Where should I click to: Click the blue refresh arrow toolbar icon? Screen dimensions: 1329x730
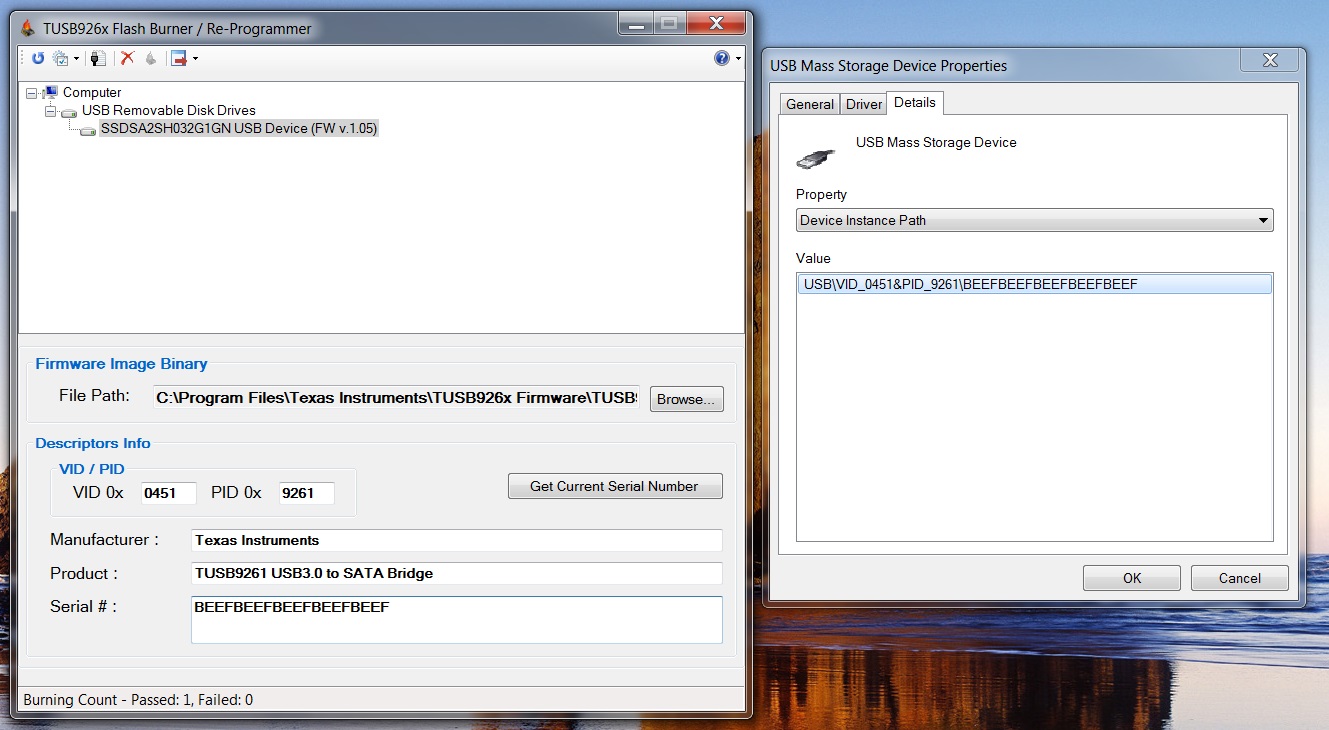point(38,59)
